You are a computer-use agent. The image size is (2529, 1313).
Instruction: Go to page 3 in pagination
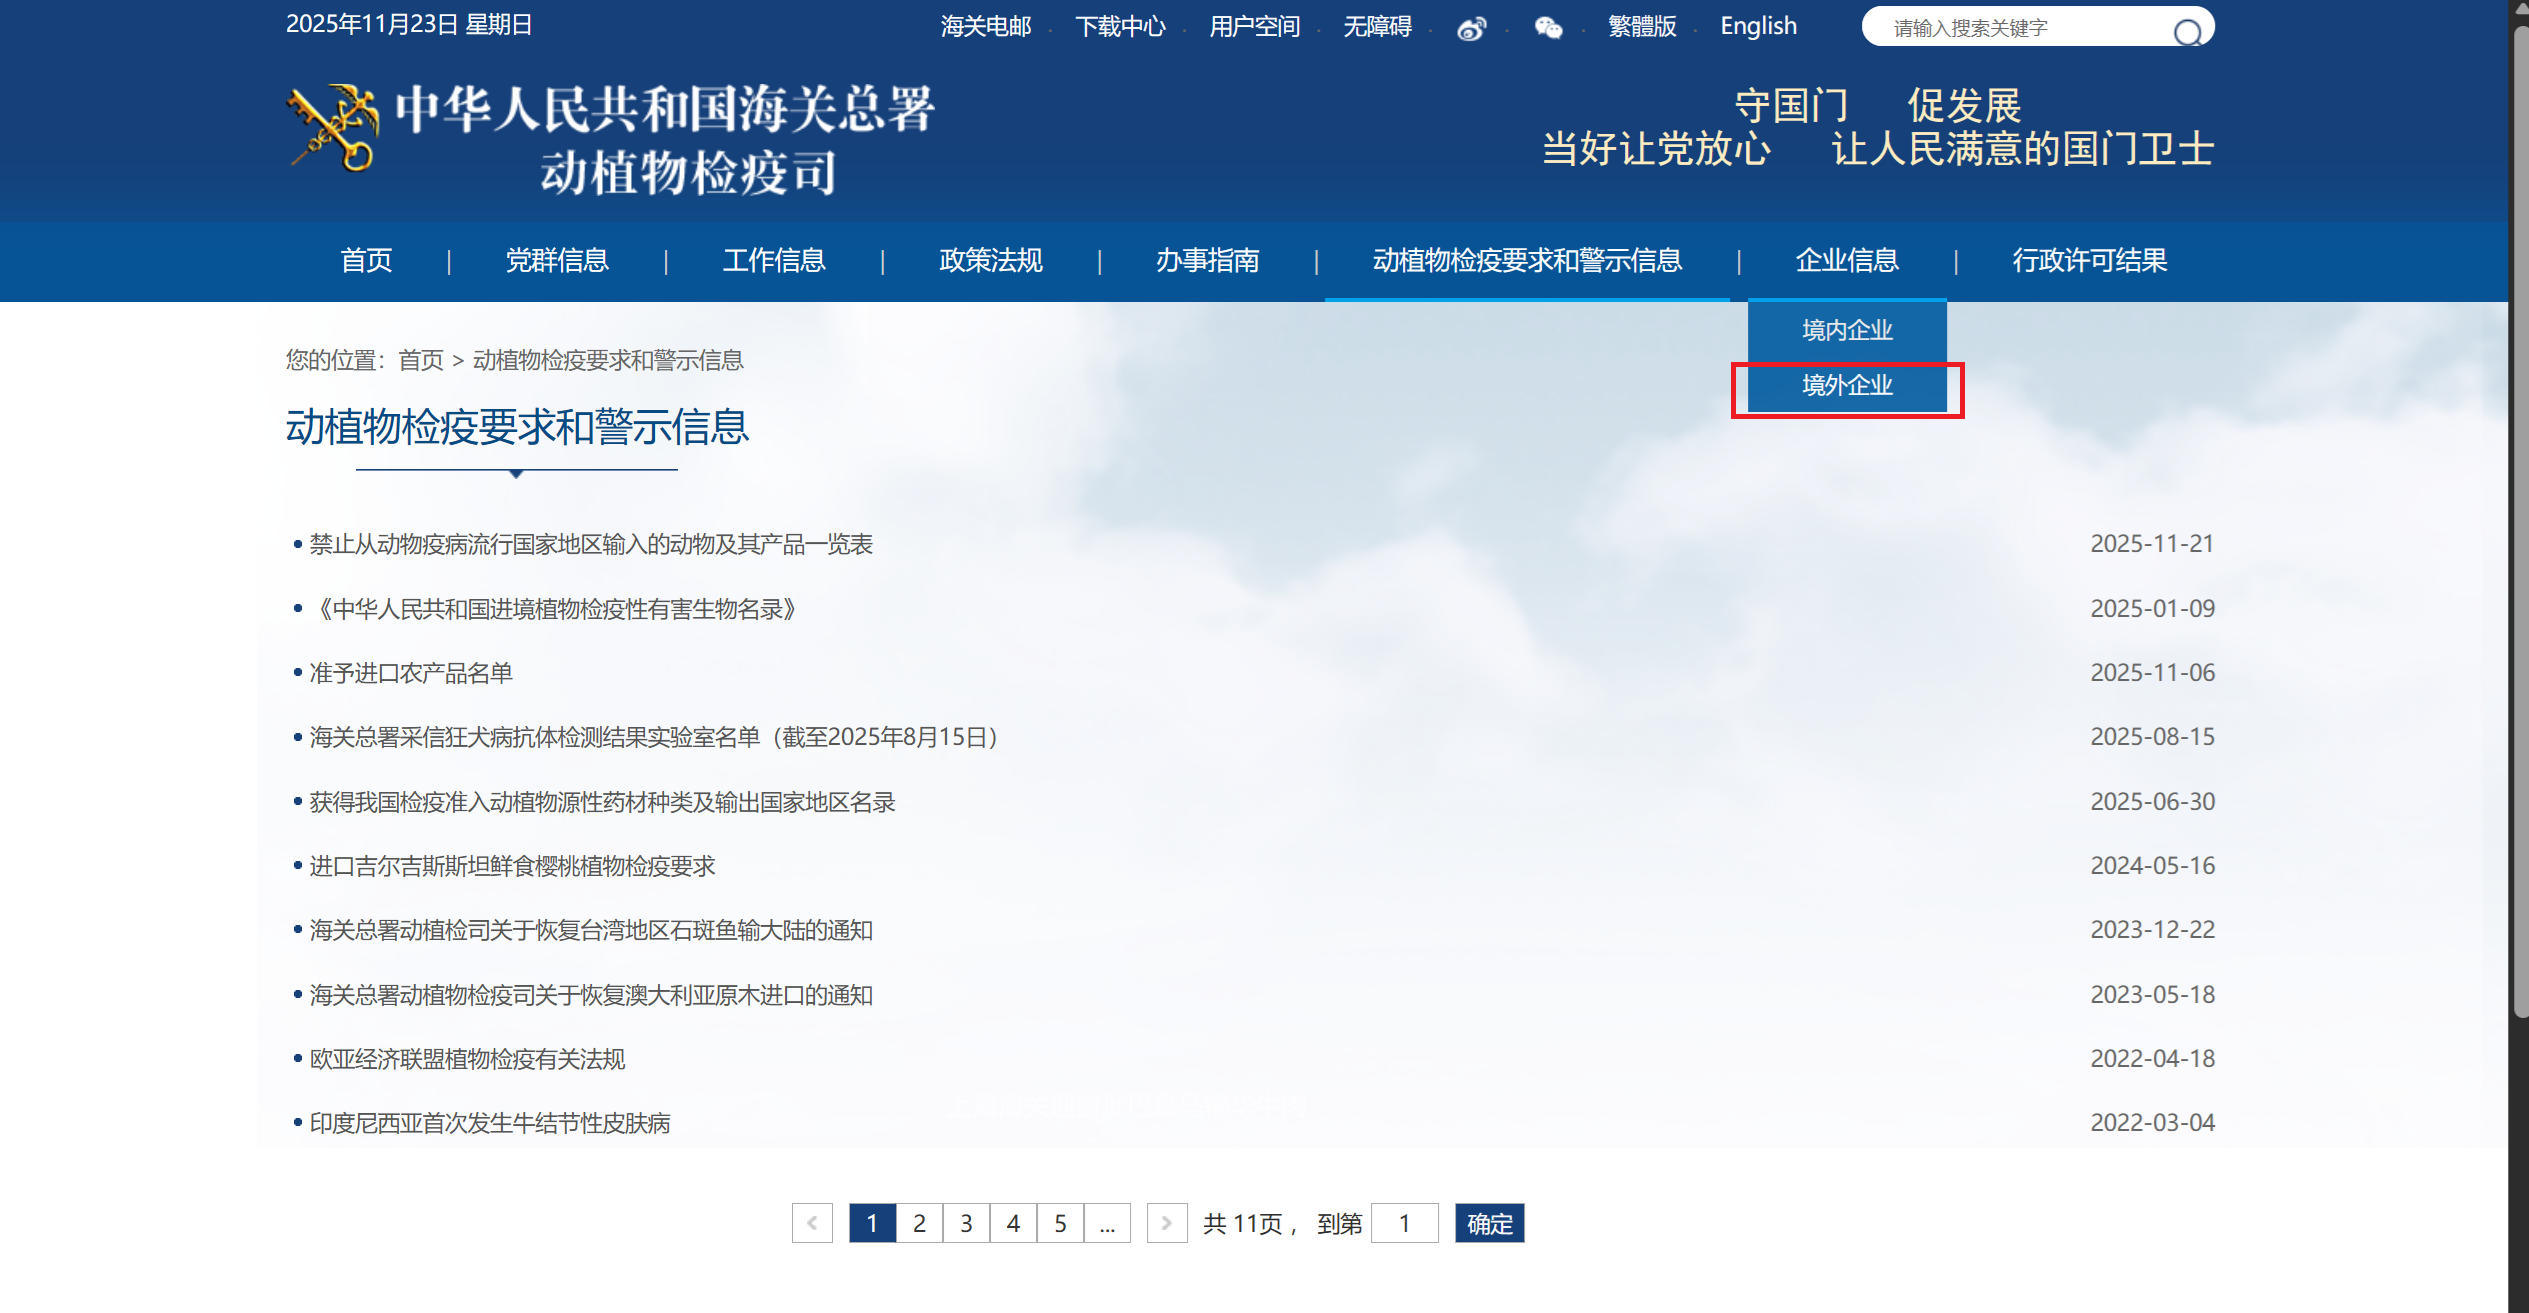coord(966,1223)
